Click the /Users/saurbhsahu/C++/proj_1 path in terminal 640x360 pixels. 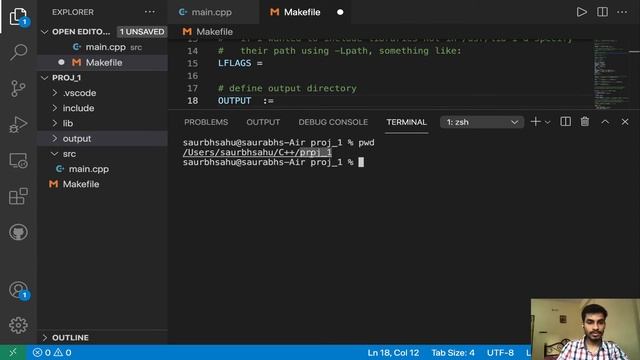(257, 152)
